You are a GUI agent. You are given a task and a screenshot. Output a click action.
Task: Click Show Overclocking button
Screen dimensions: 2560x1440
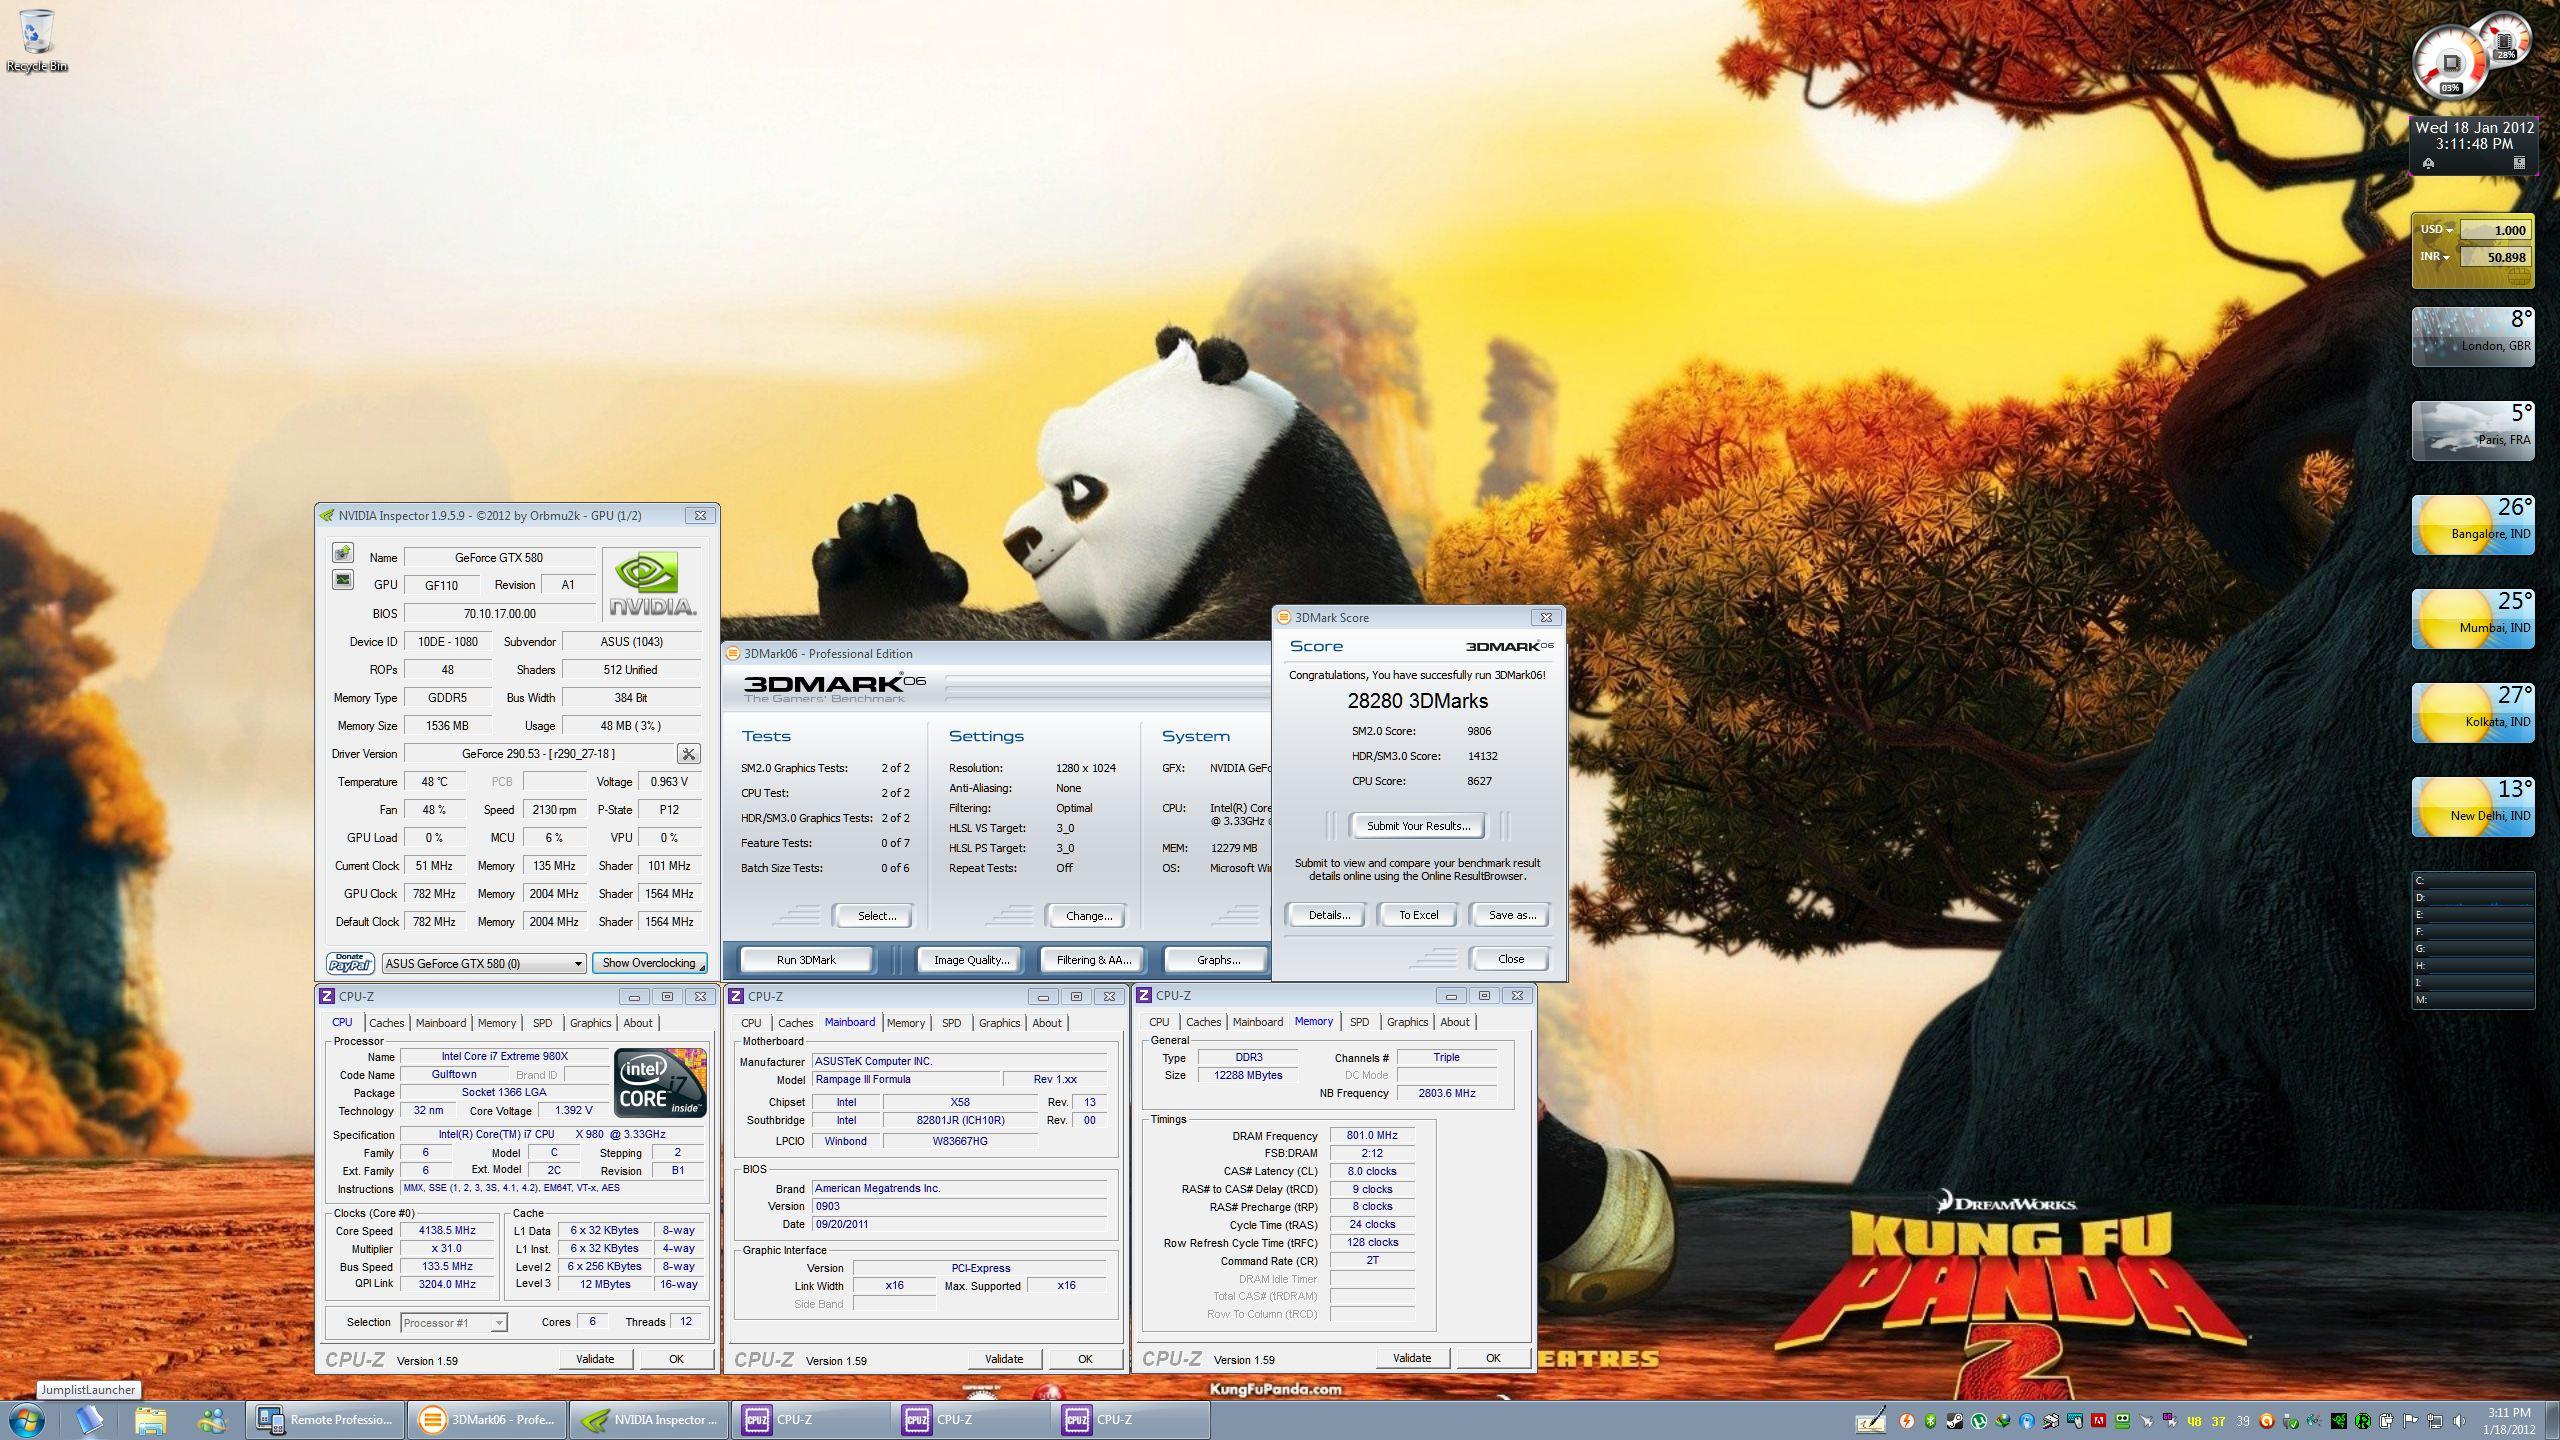(649, 963)
